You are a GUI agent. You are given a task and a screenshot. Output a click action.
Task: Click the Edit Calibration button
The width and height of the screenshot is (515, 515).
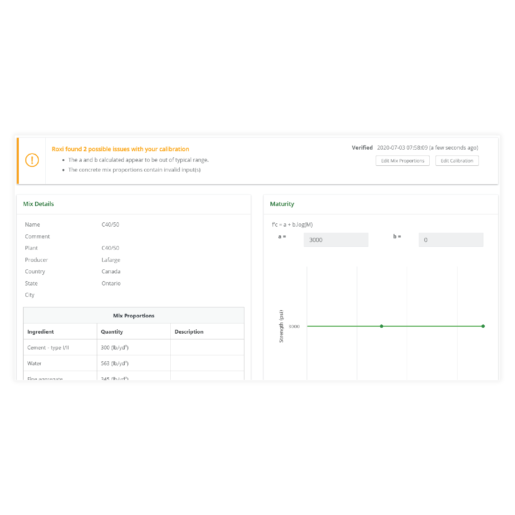[457, 161]
